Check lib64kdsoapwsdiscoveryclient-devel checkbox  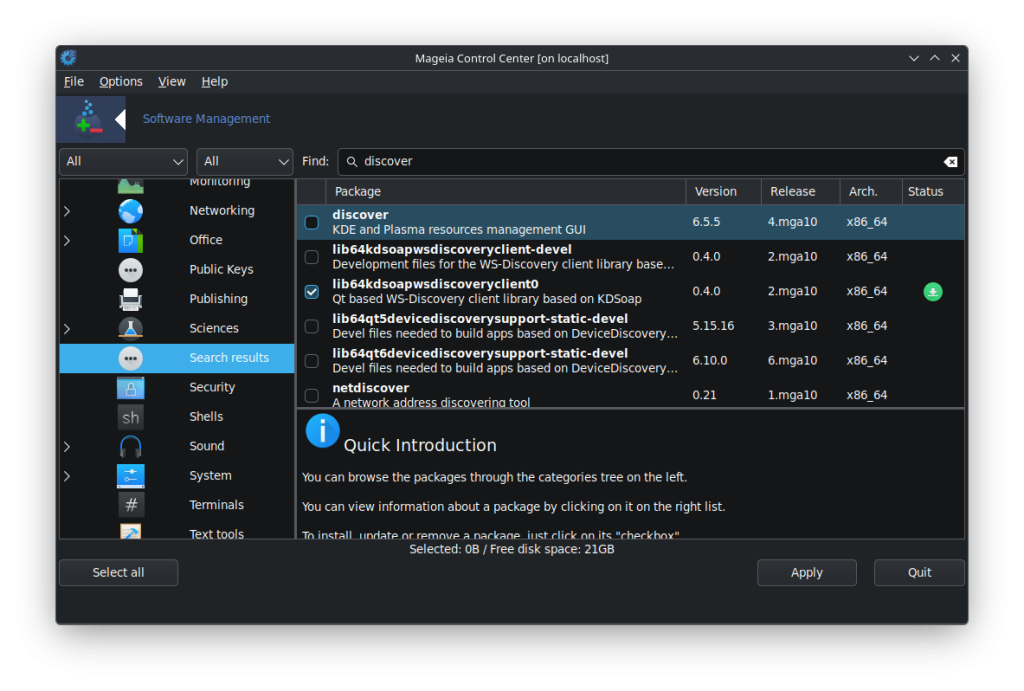point(312,257)
